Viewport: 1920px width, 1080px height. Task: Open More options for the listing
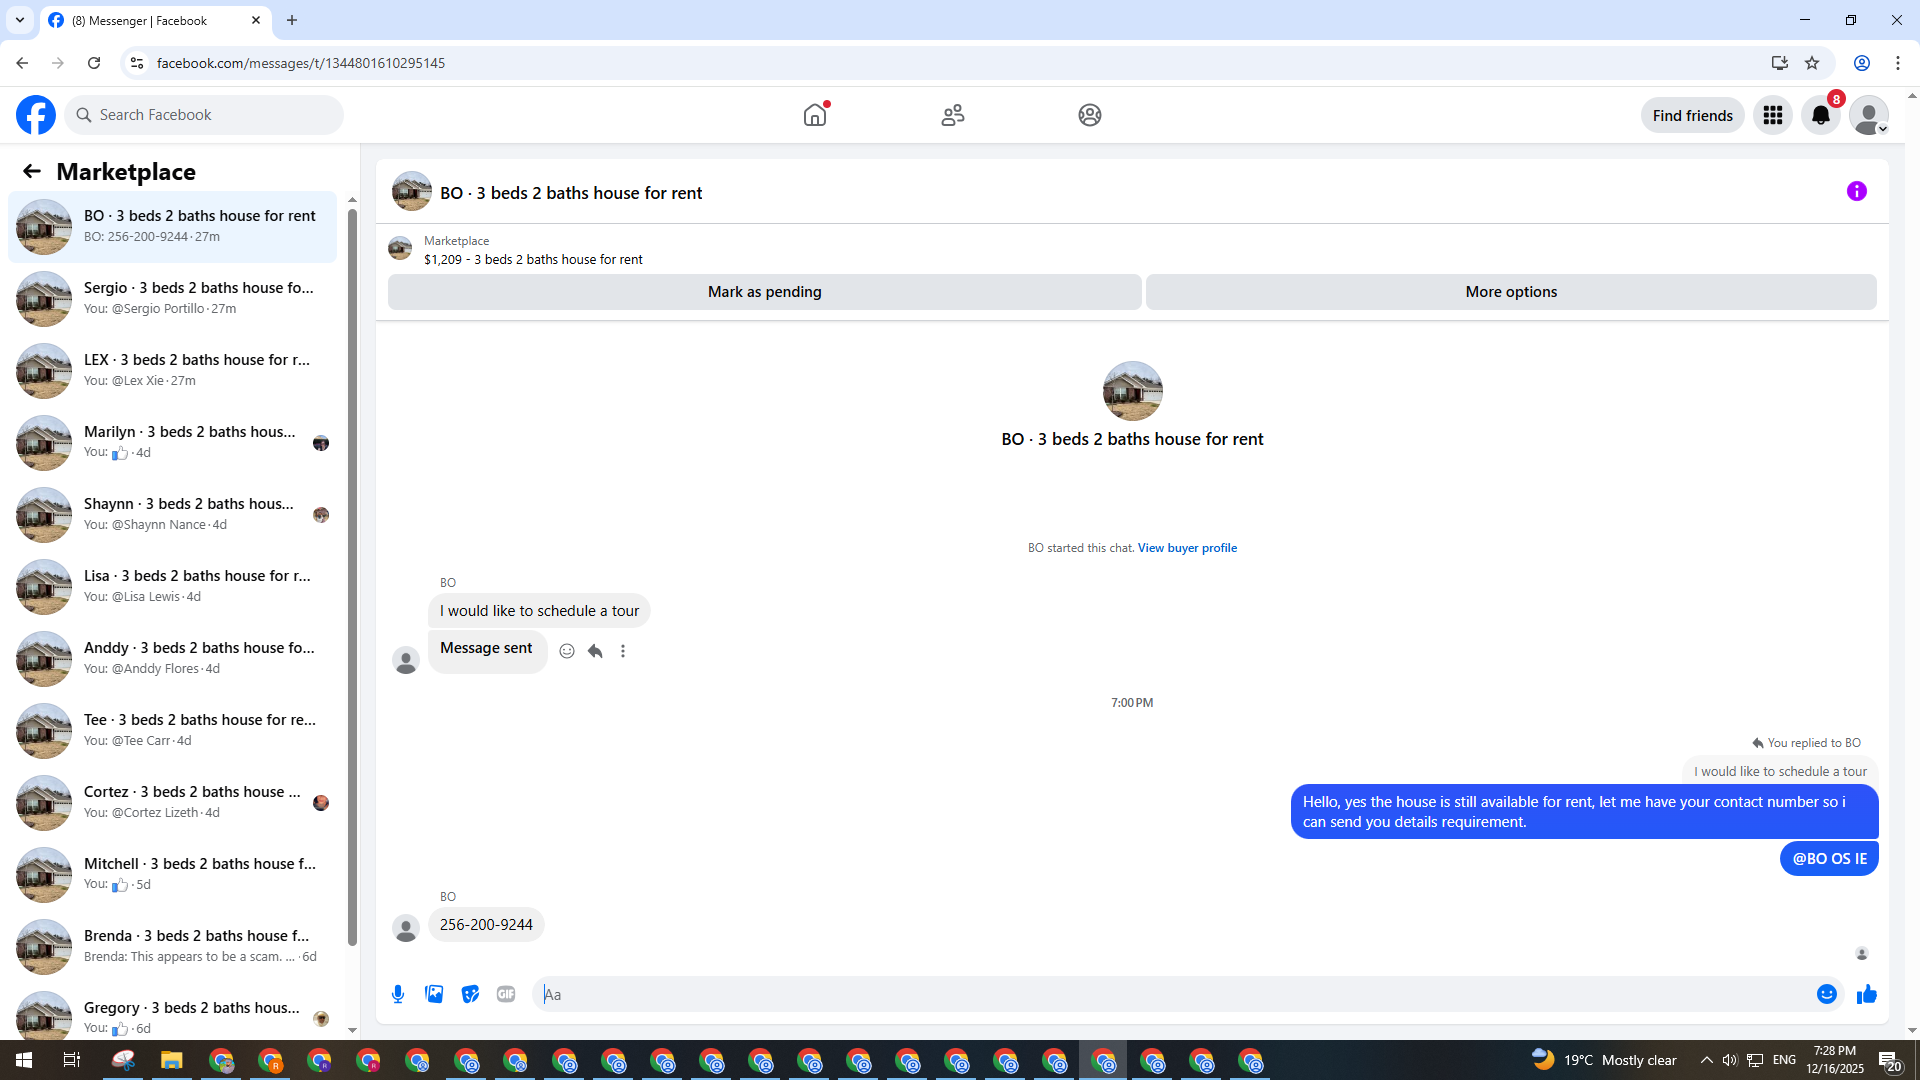click(1511, 292)
